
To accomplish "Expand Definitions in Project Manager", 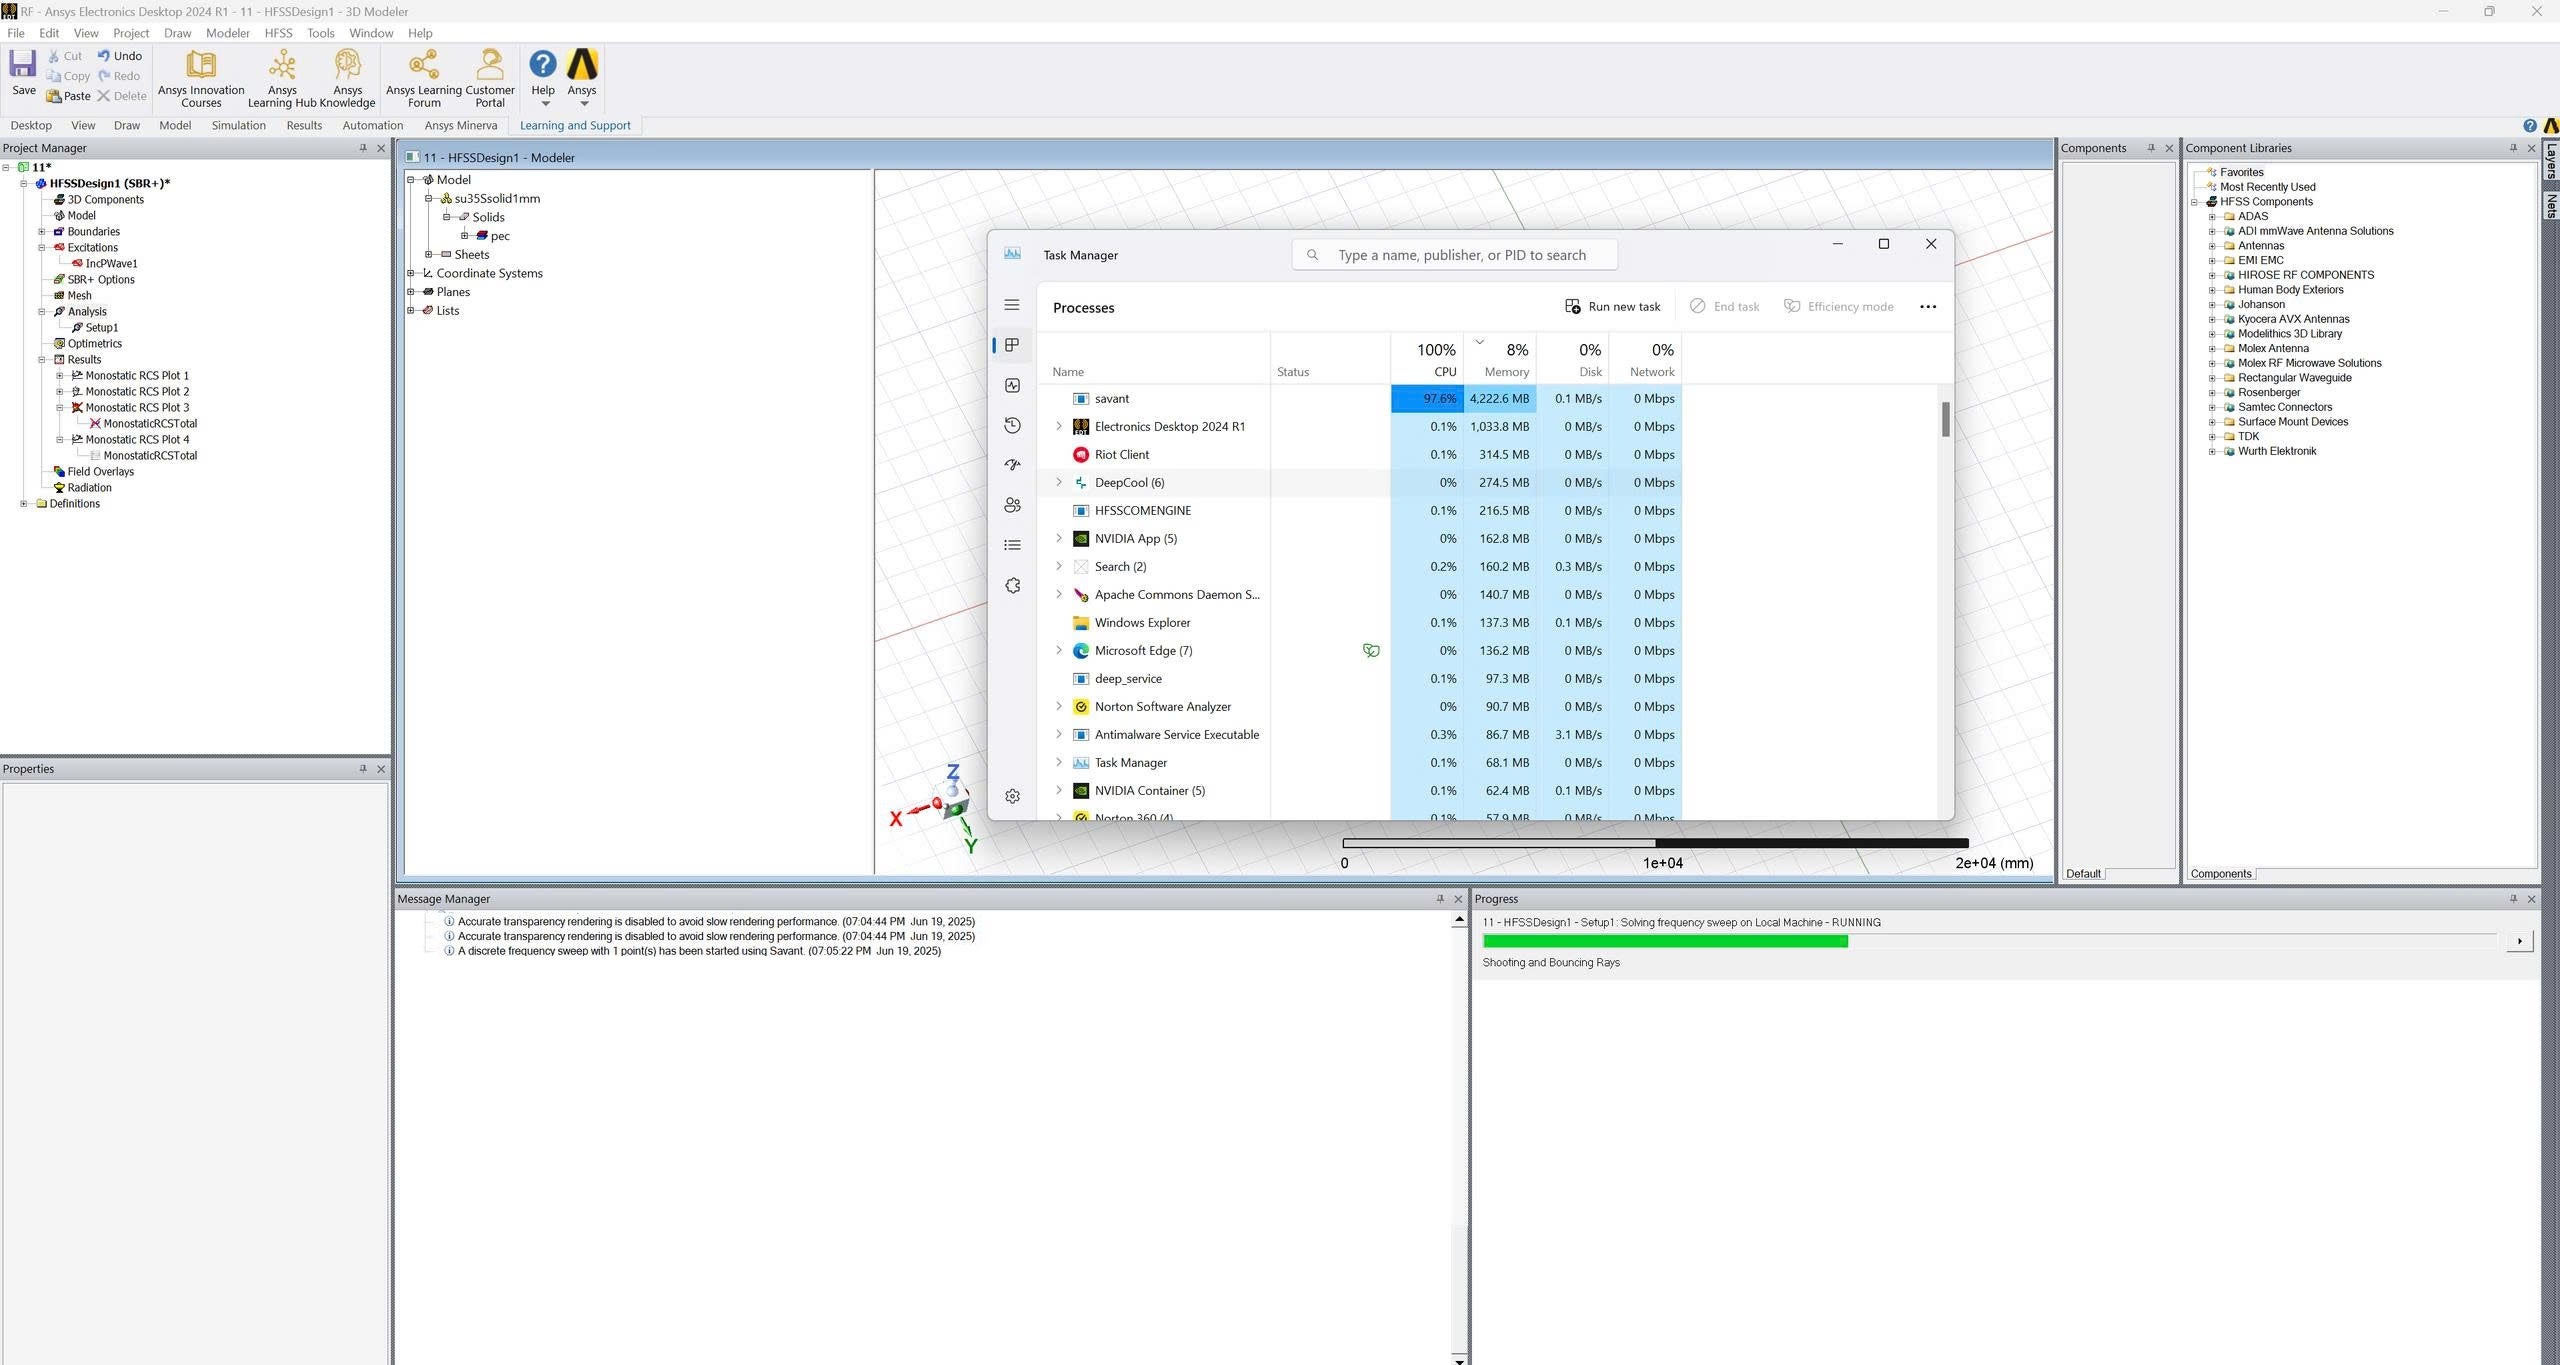I will click(24, 504).
